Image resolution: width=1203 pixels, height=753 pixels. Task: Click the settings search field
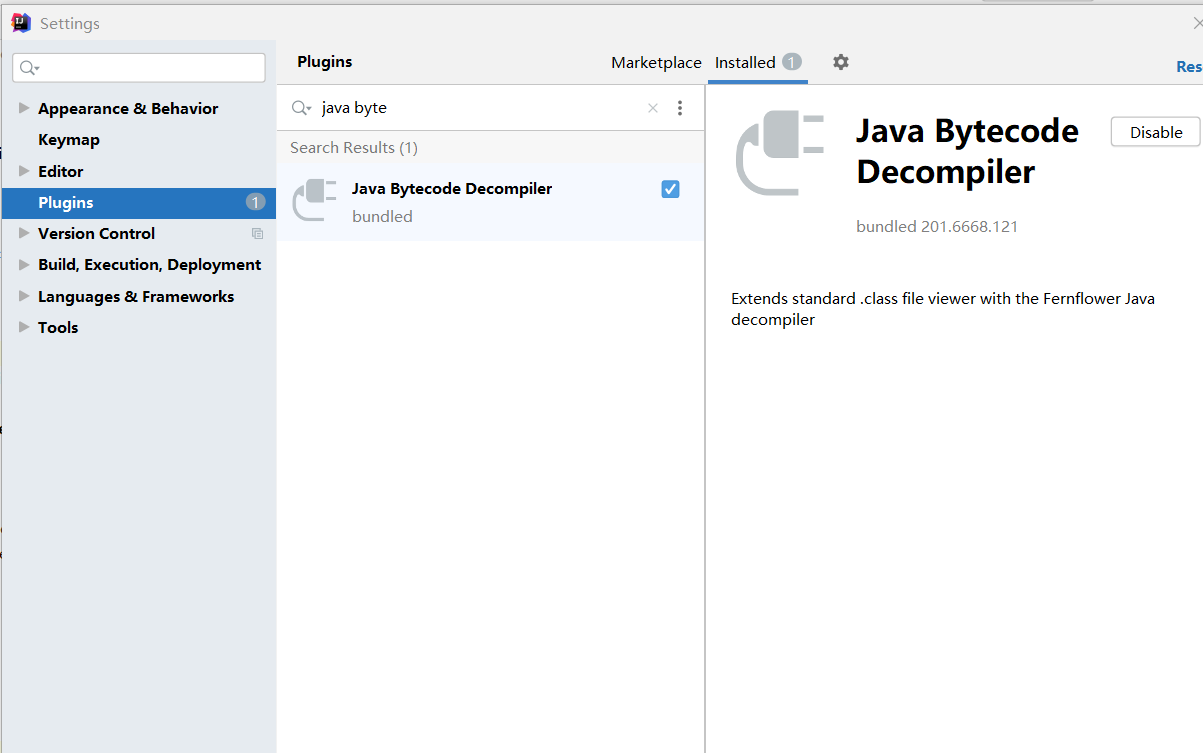pos(139,68)
